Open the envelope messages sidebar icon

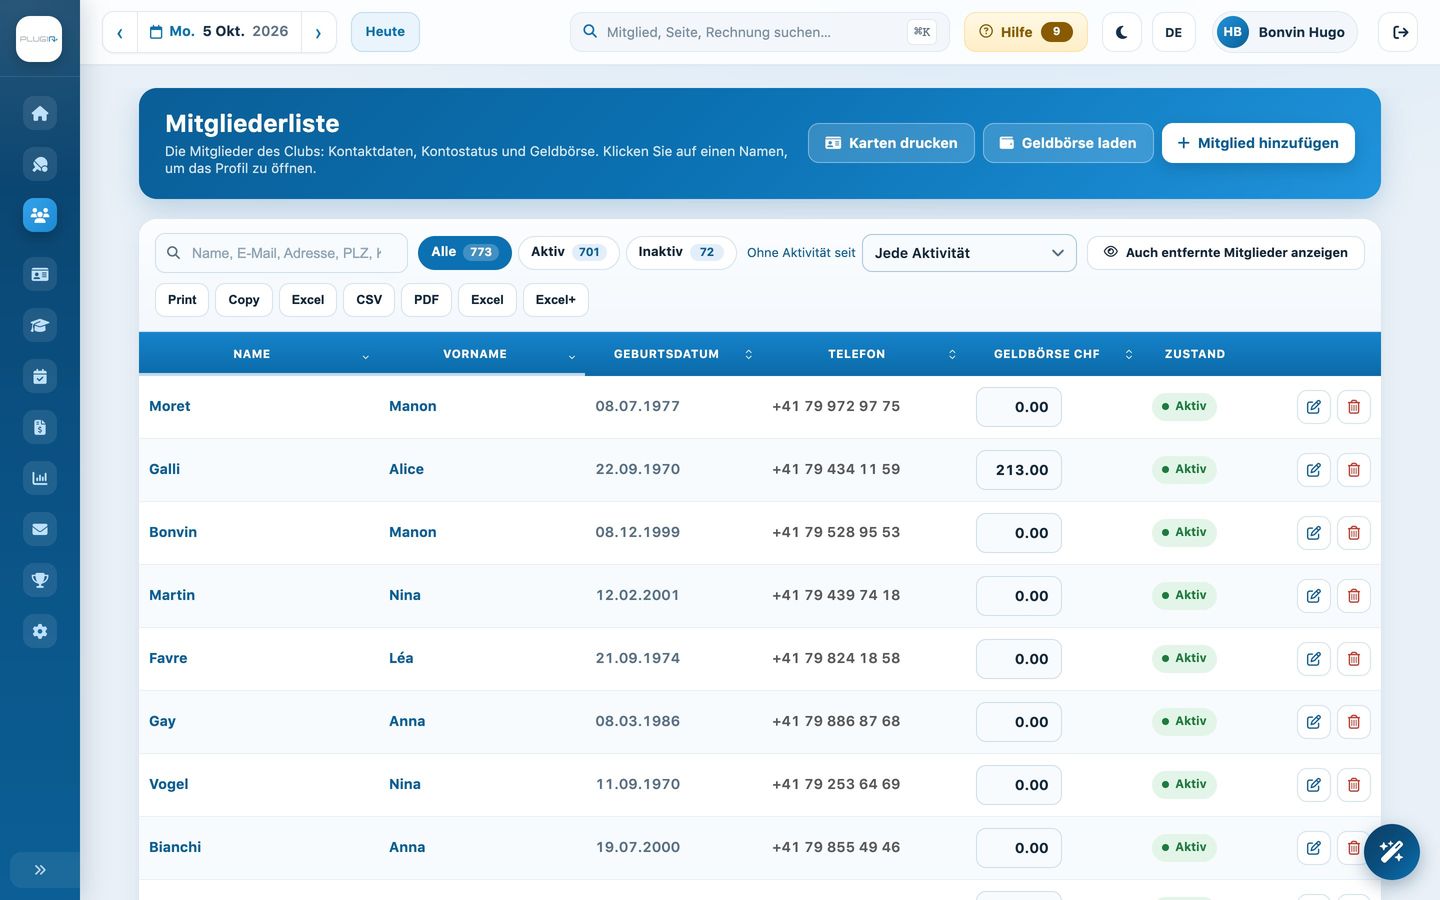tap(40, 529)
